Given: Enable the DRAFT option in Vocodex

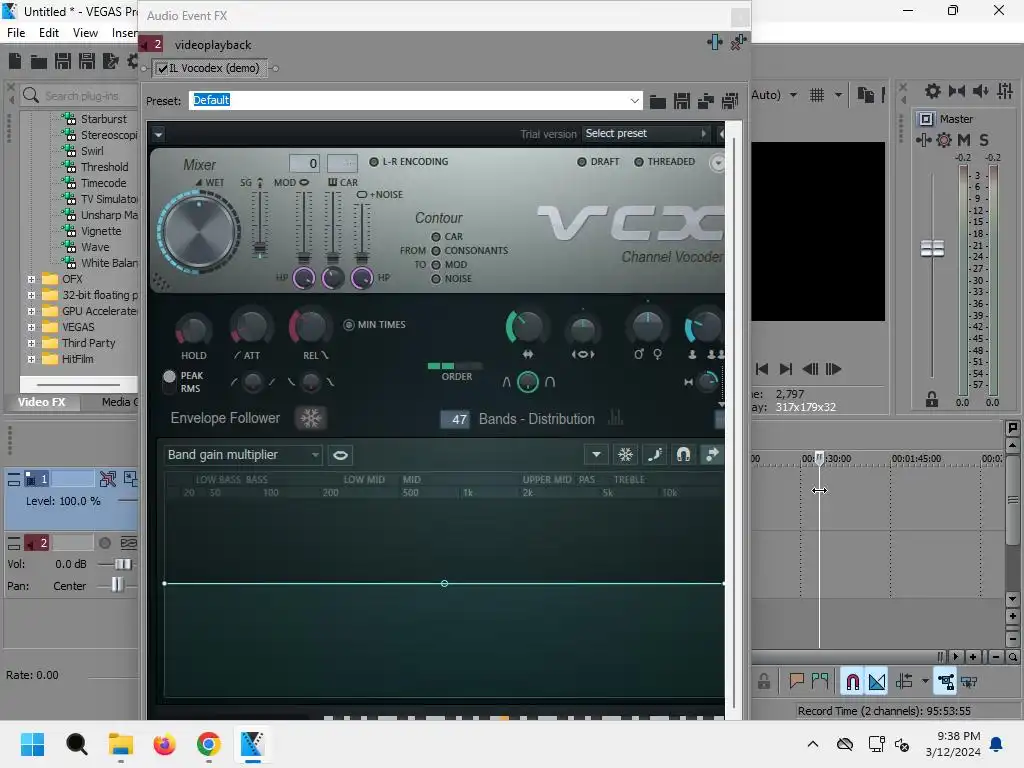Looking at the screenshot, I should [x=582, y=162].
